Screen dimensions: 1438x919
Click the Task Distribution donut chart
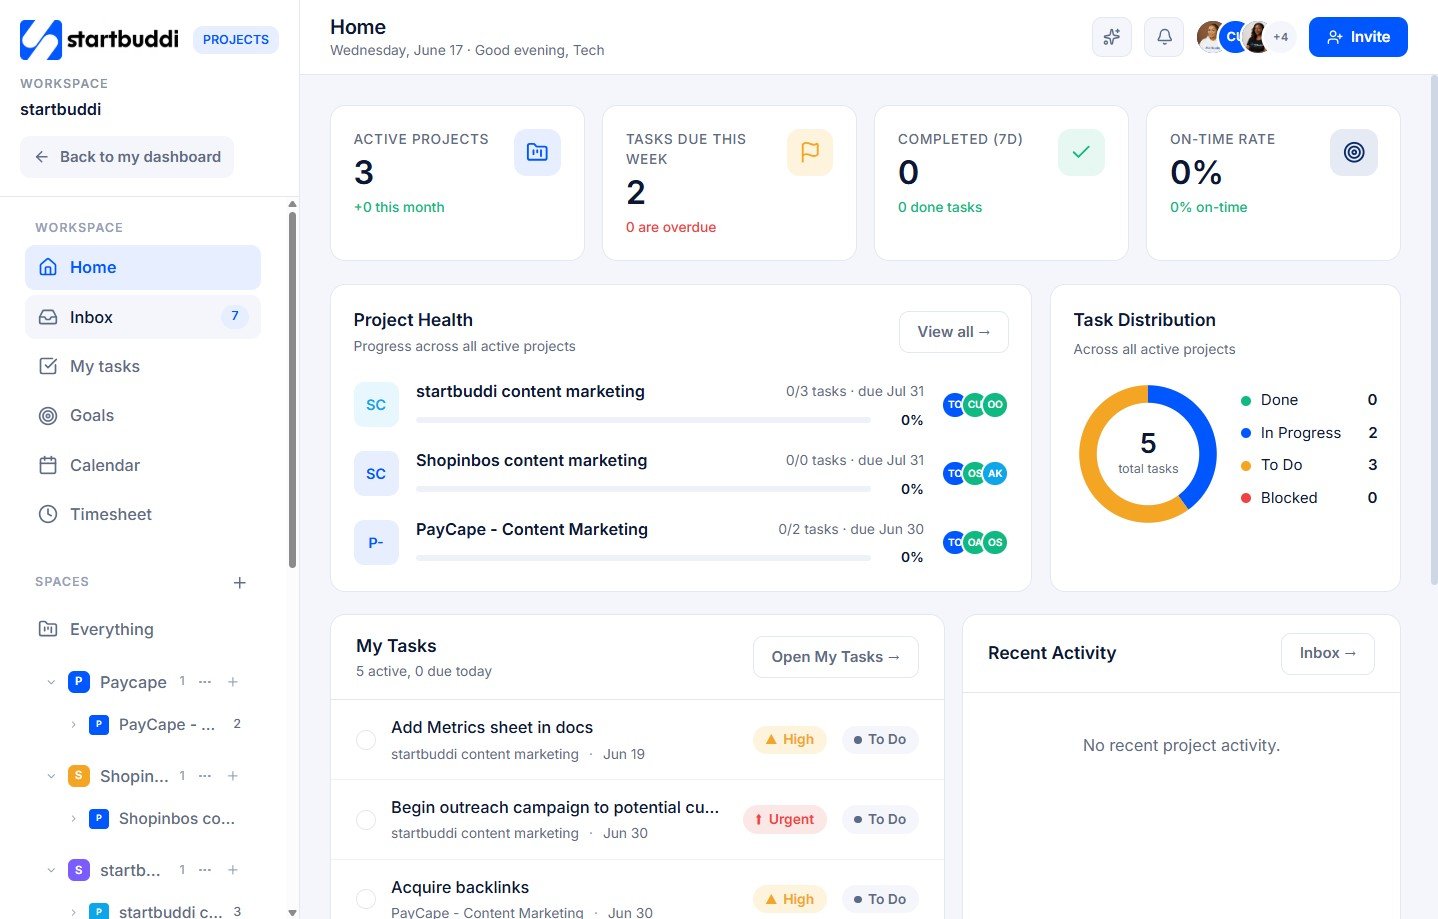click(x=1148, y=454)
